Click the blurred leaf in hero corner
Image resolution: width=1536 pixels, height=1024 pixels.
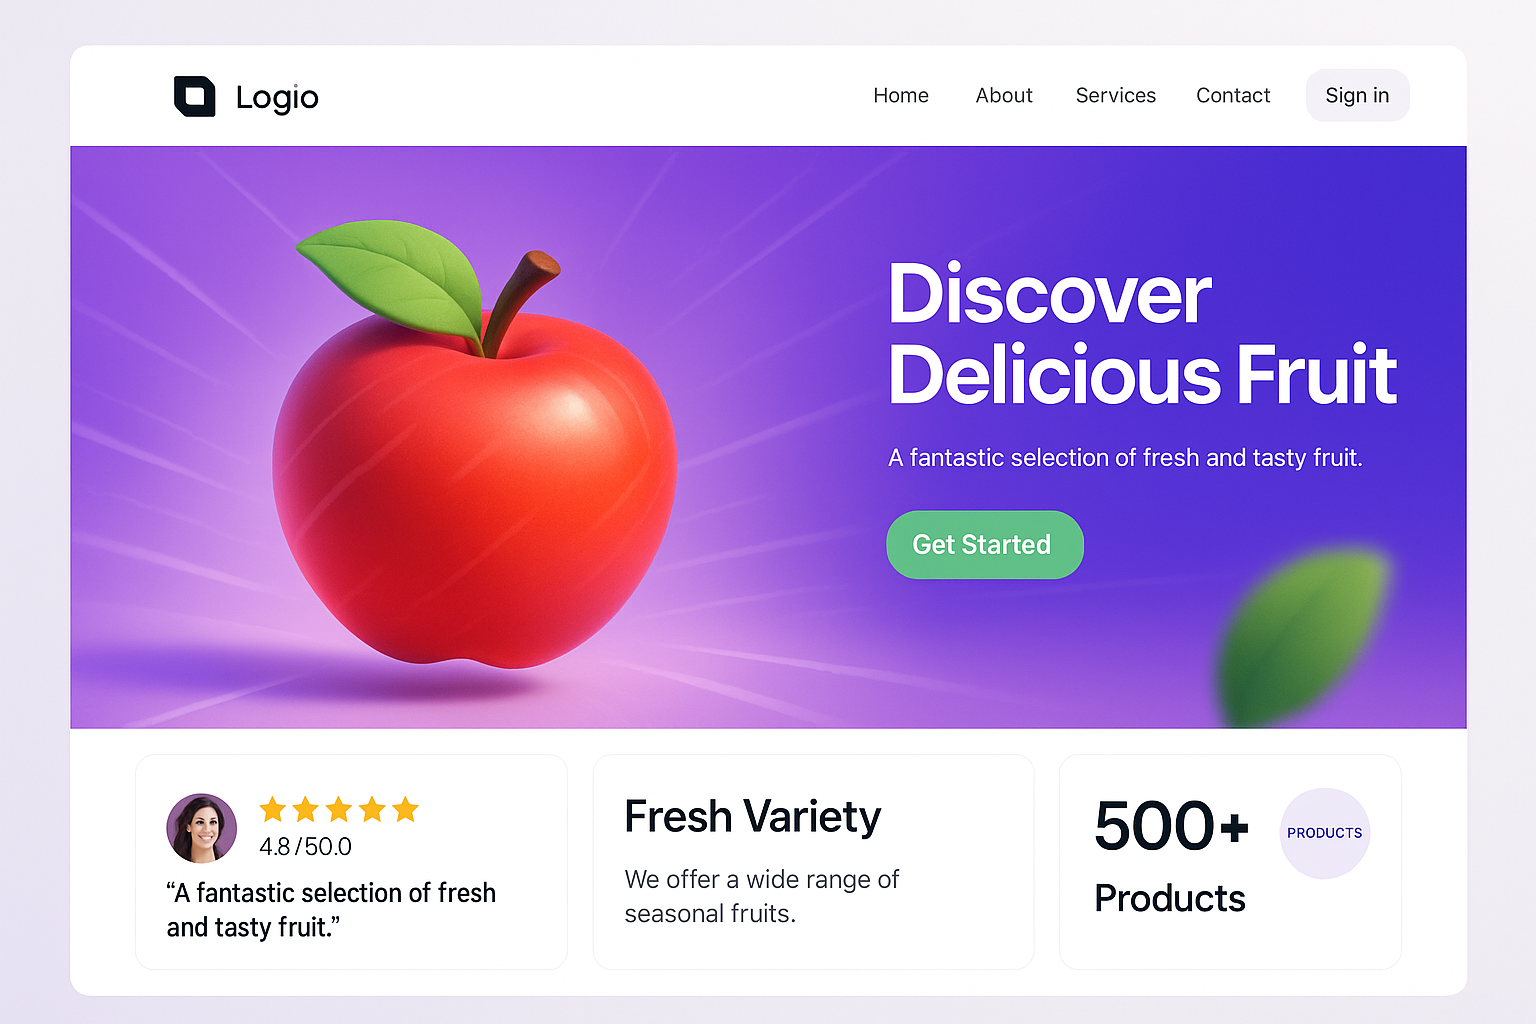pos(1302,637)
